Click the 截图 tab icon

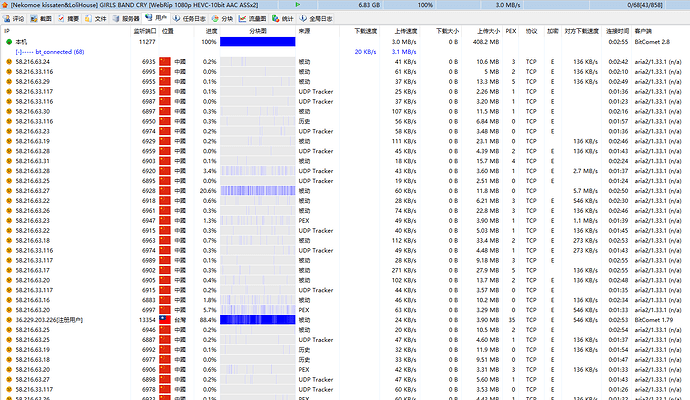[34, 18]
